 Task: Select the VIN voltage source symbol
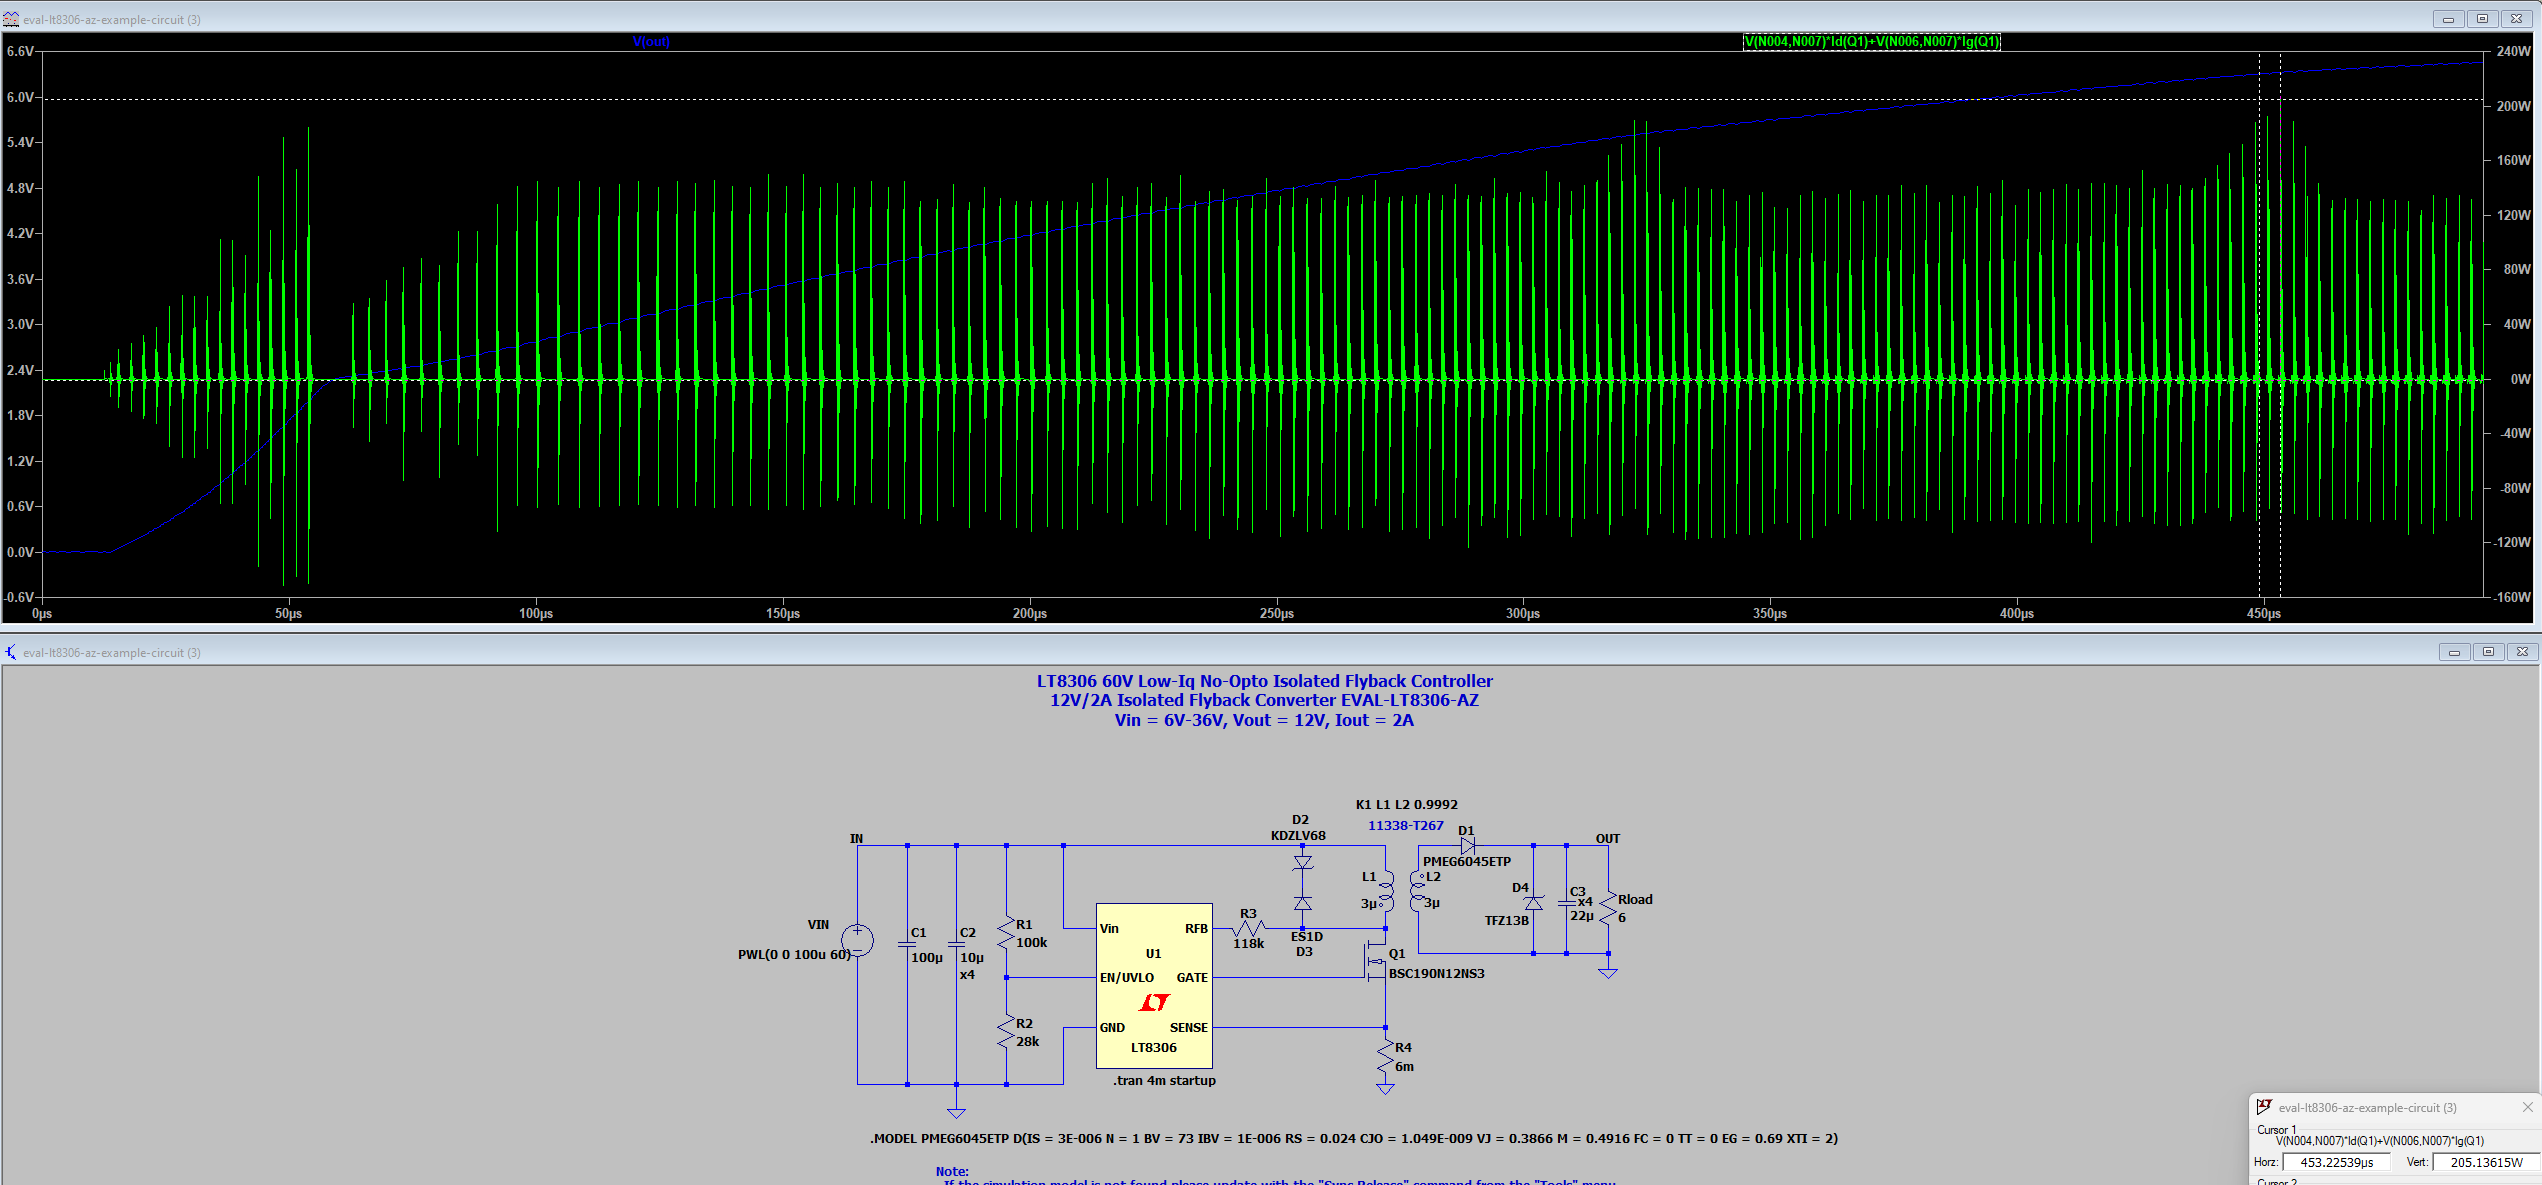(x=857, y=940)
